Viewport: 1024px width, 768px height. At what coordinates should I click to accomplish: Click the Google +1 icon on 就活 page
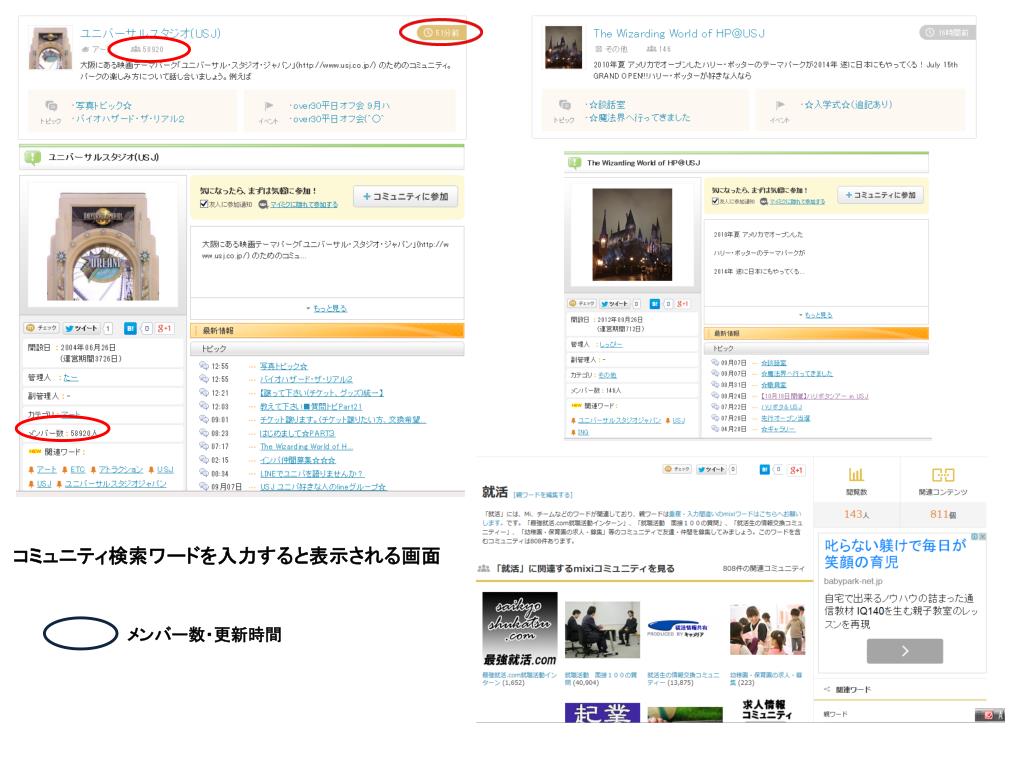coord(797,469)
